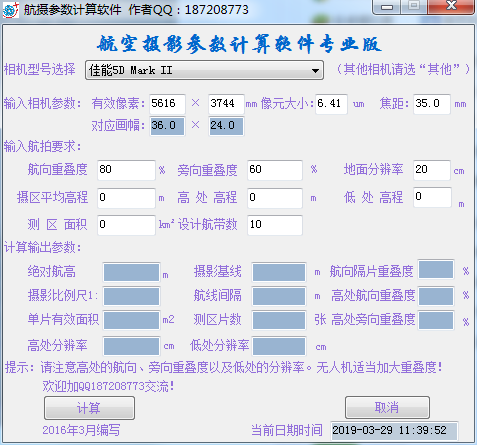This screenshot has height=445, width=477.
Task: Focus the low point elevation field
Action: [x=432, y=197]
